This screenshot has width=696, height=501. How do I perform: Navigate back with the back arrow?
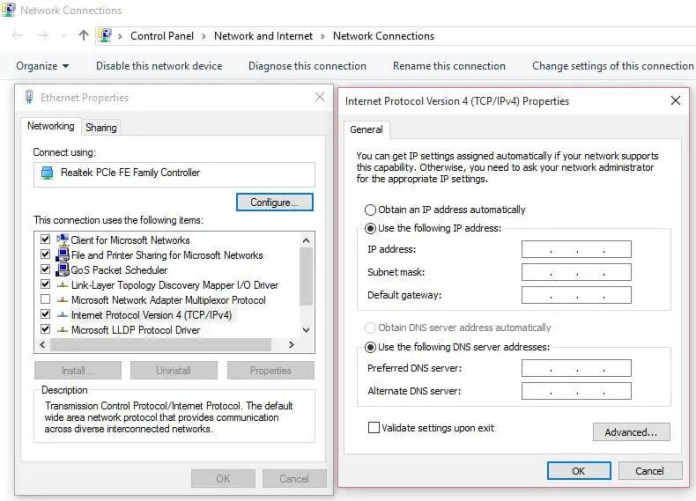tap(17, 36)
